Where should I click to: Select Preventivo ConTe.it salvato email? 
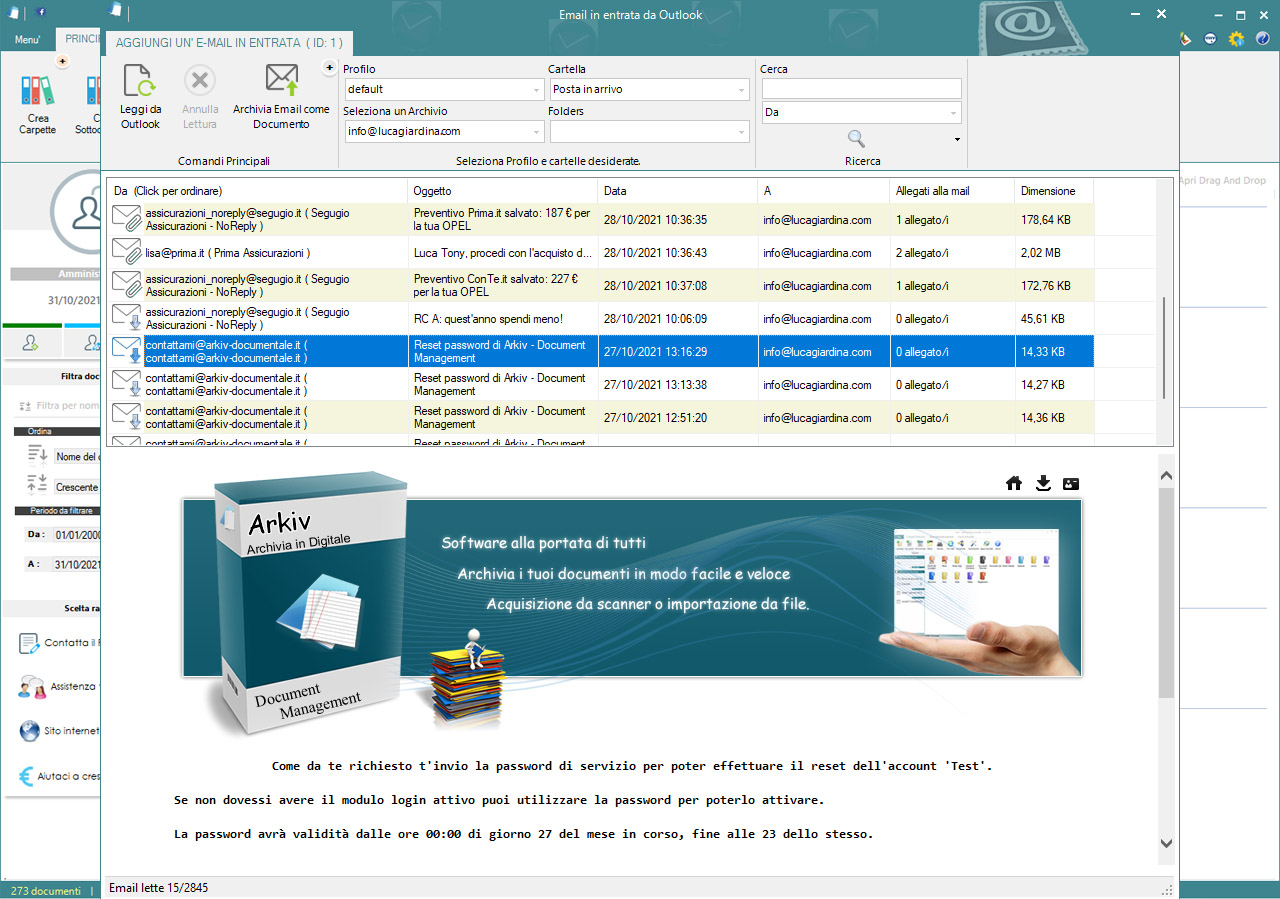coord(600,286)
